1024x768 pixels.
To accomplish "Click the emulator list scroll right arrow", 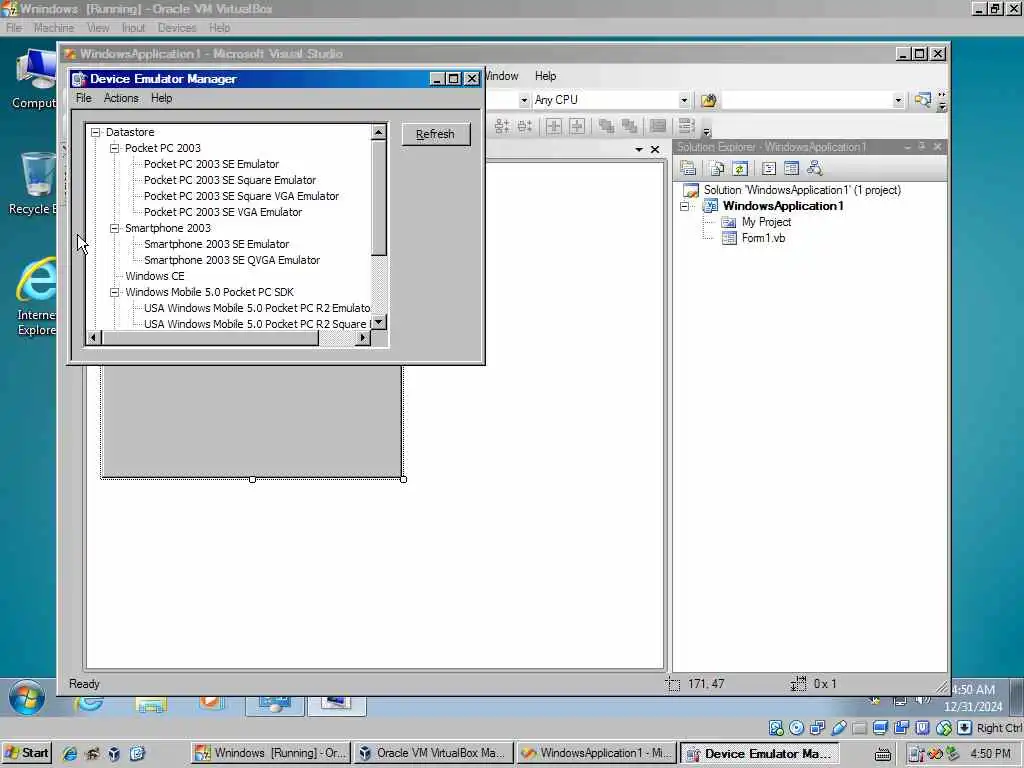I will (363, 338).
